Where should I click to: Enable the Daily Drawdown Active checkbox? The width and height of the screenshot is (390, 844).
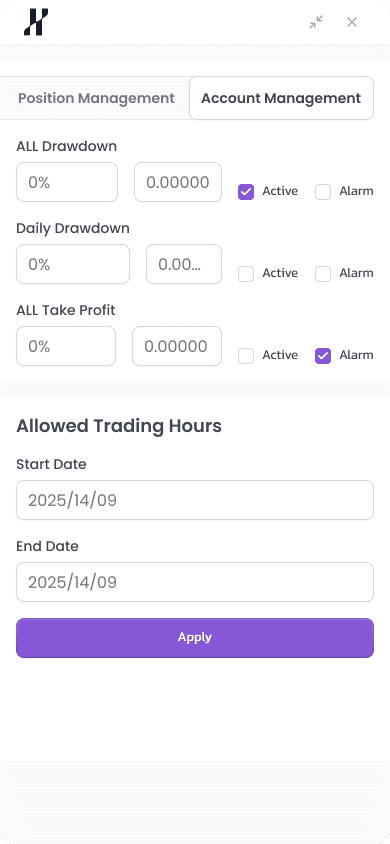[246, 274]
